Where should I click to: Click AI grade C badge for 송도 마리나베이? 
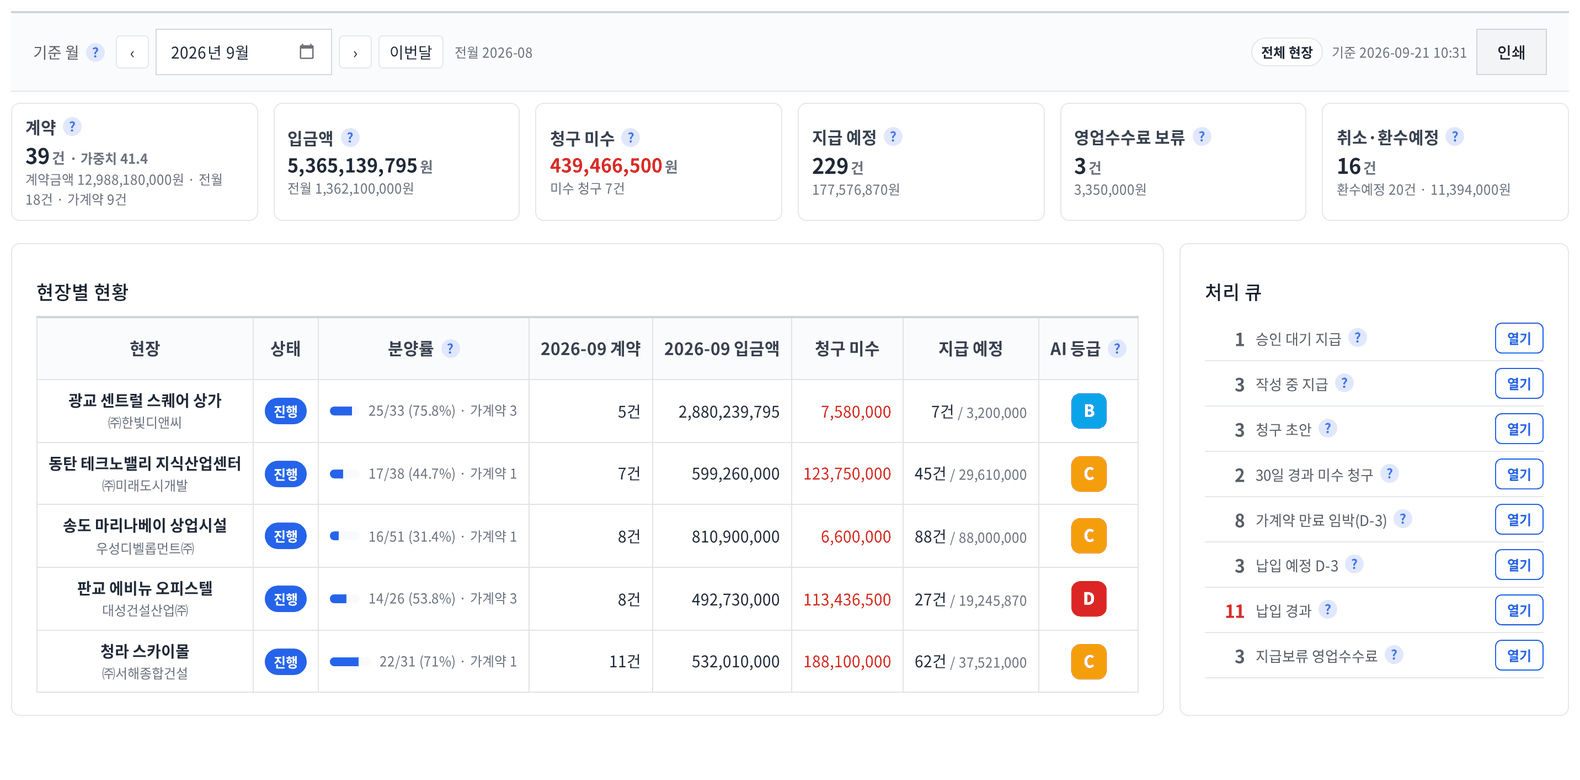click(1088, 536)
